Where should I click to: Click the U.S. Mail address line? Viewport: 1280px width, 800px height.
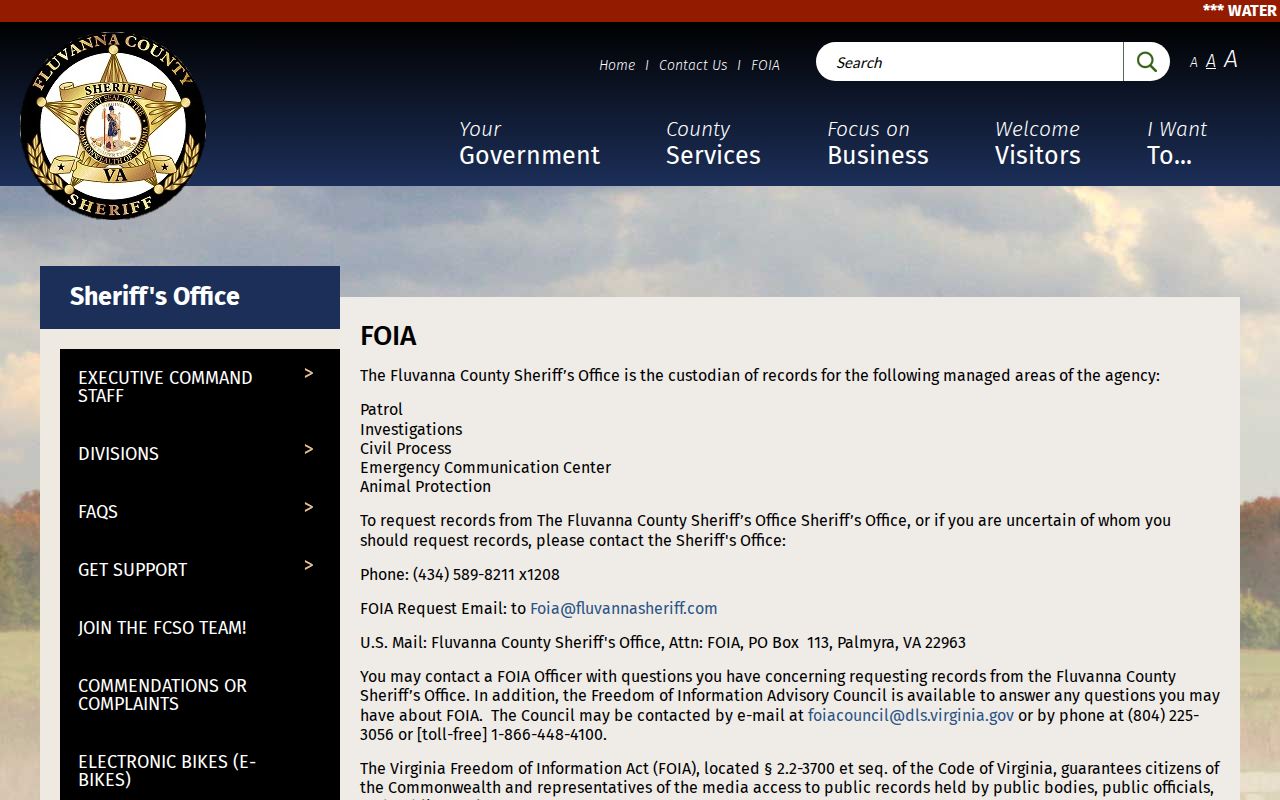click(x=663, y=643)
